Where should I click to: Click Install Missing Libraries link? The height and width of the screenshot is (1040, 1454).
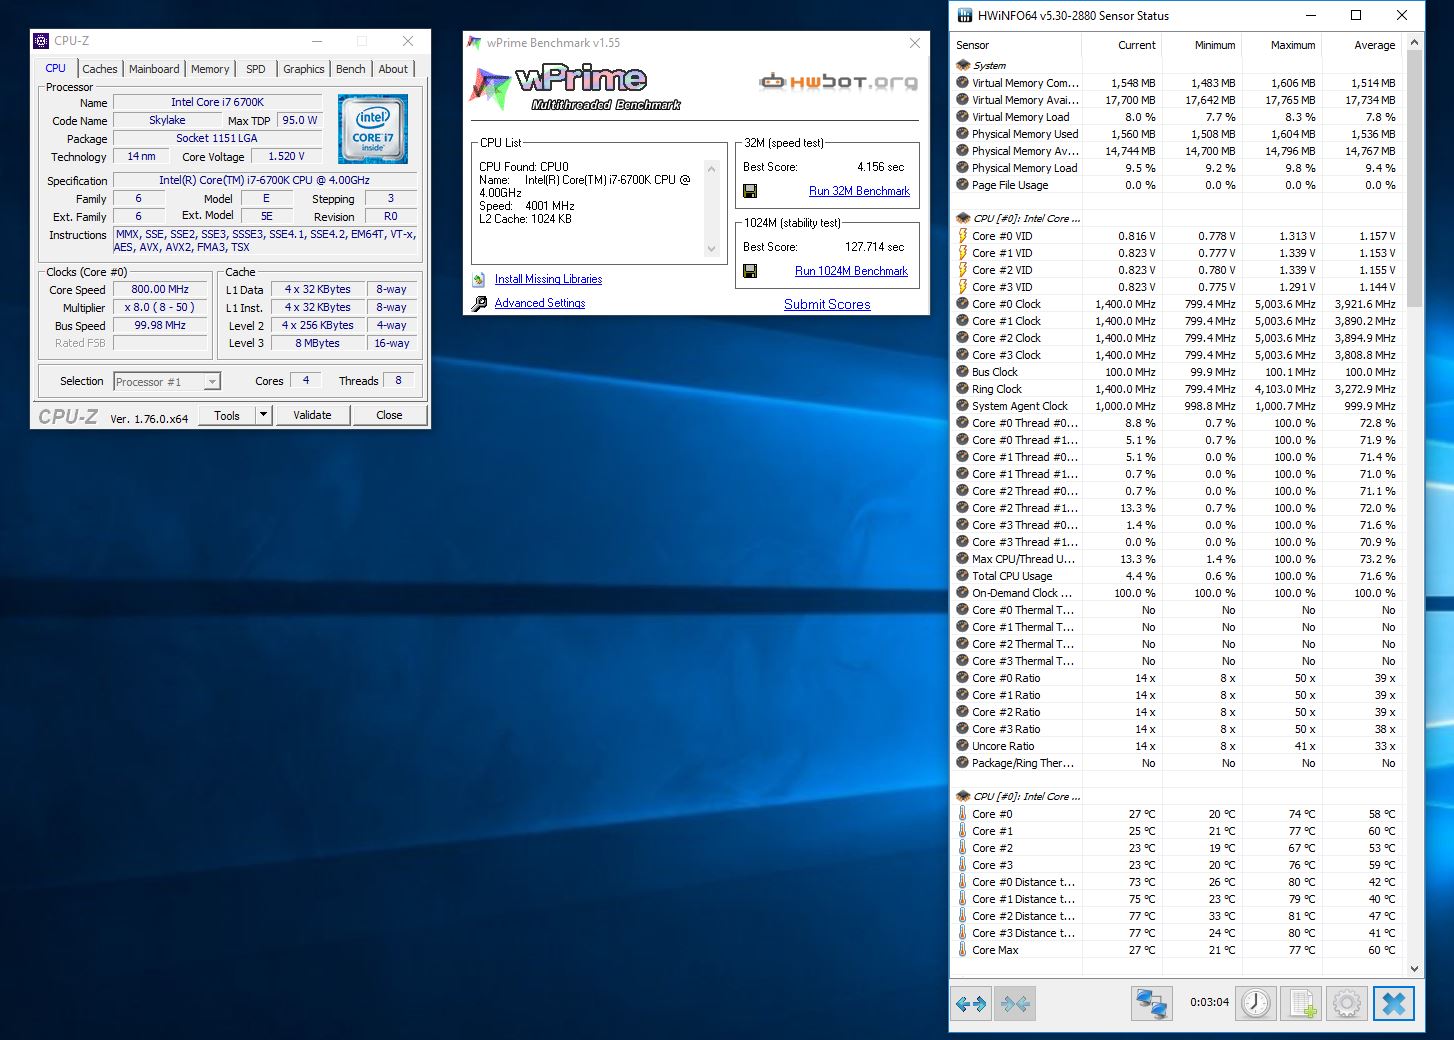pyautogui.click(x=548, y=279)
